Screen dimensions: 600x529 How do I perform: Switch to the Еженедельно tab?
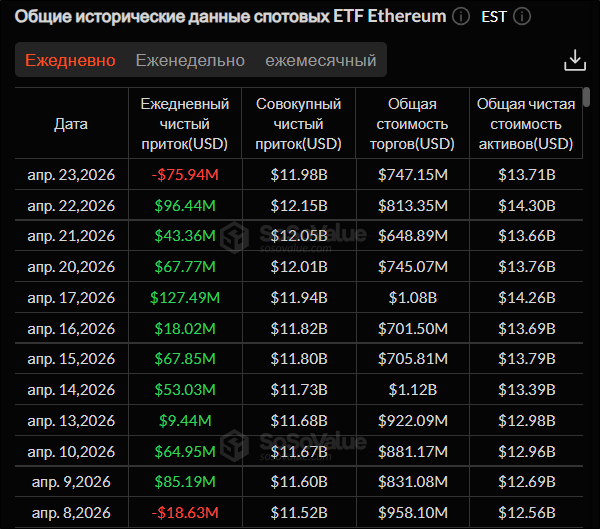click(190, 61)
